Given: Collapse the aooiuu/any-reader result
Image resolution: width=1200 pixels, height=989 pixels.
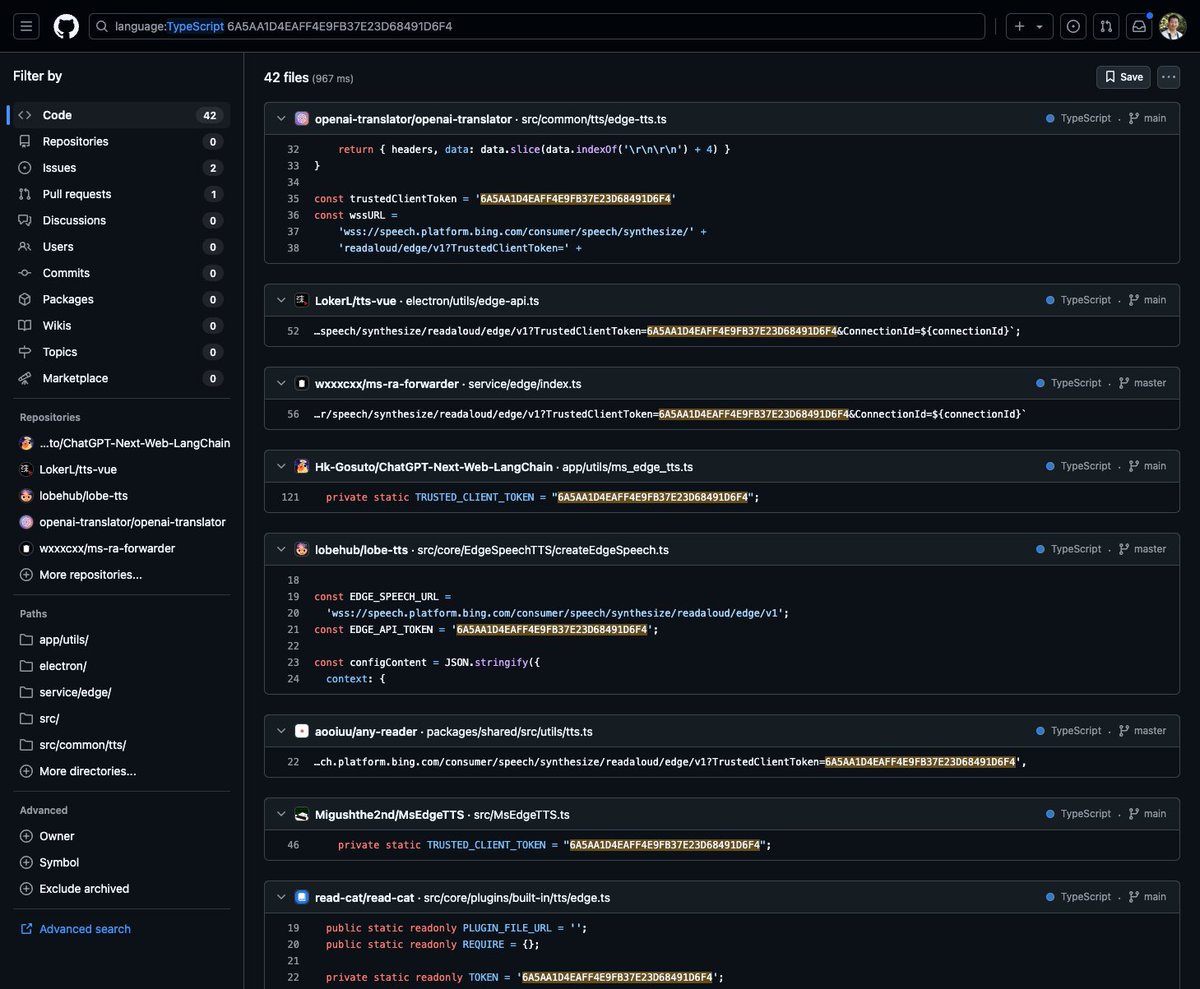Looking at the screenshot, I should [x=281, y=731].
